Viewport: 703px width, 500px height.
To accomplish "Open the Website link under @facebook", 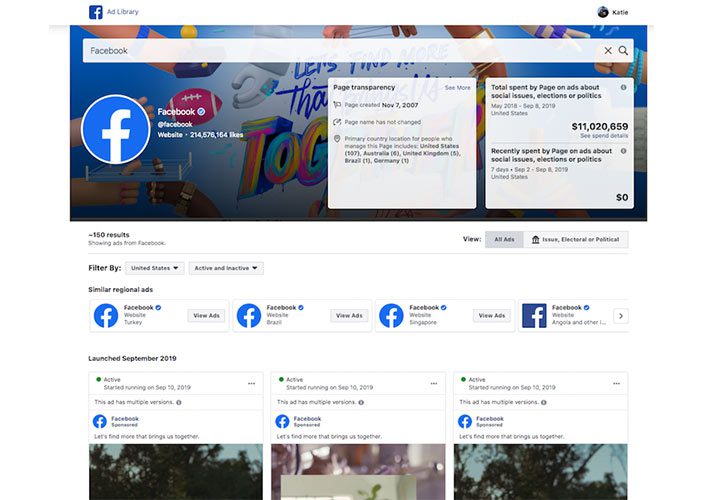I will pos(170,135).
